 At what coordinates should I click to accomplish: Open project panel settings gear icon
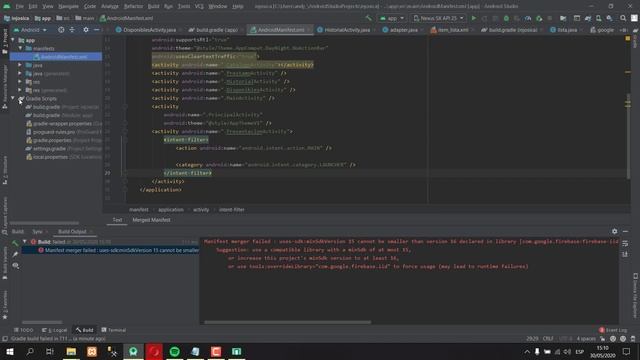86,30
